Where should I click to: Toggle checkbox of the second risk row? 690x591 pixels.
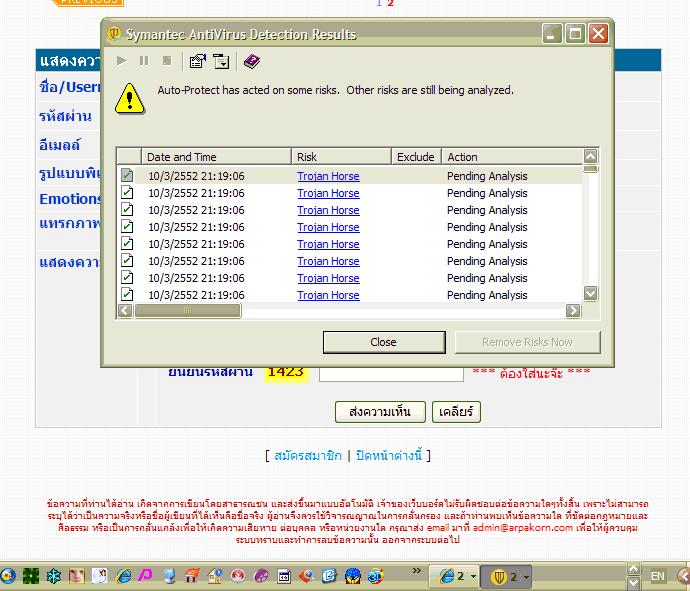127,192
